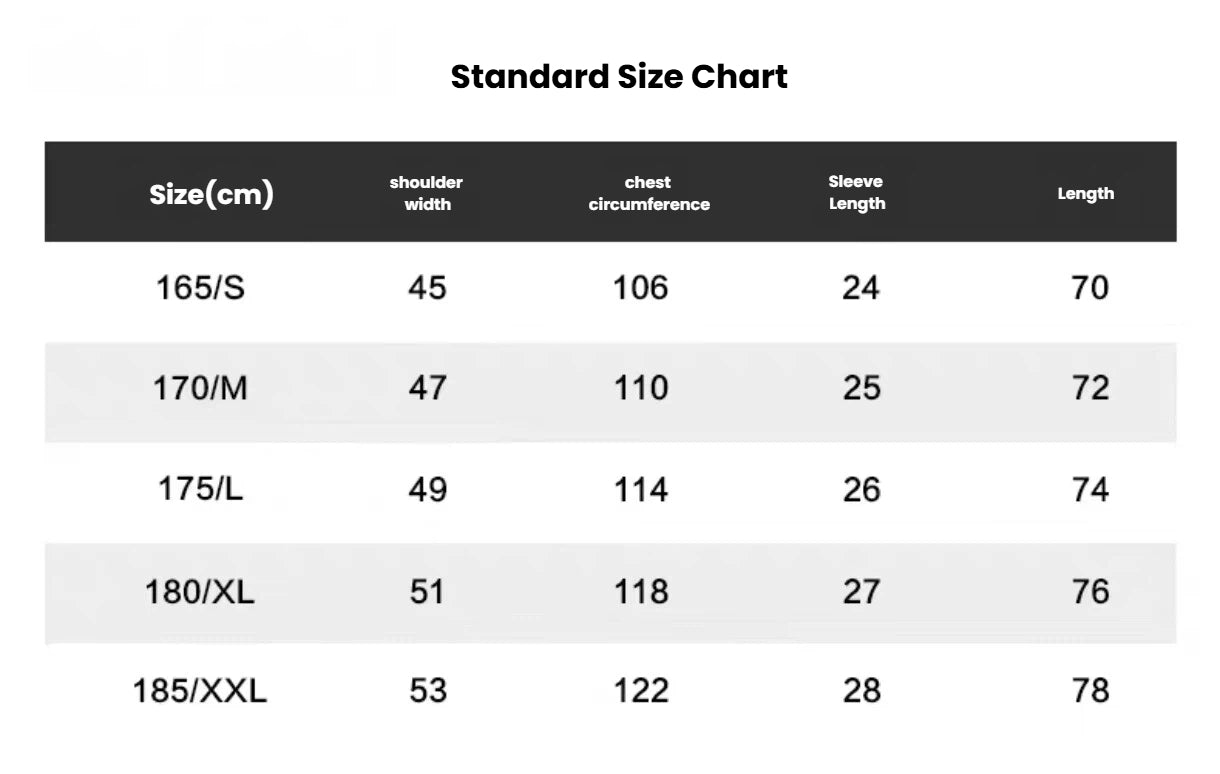Viewport: 1220px width, 774px height.
Task: Select the Sleeve Length header
Action: [x=856, y=192]
